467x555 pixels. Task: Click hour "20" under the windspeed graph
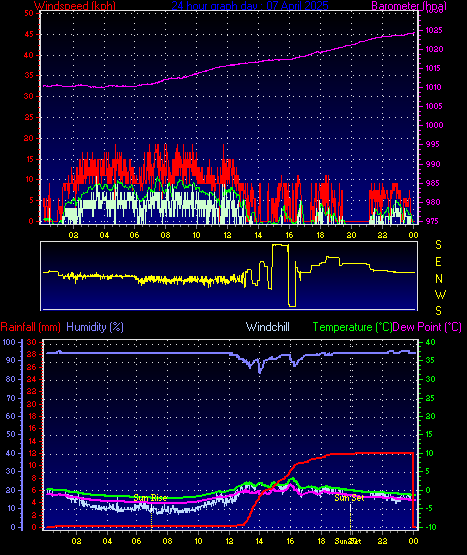(351, 235)
